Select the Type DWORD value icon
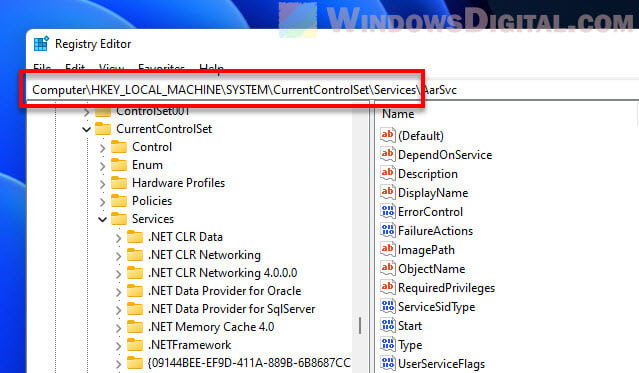The image size is (639, 373). 388,344
